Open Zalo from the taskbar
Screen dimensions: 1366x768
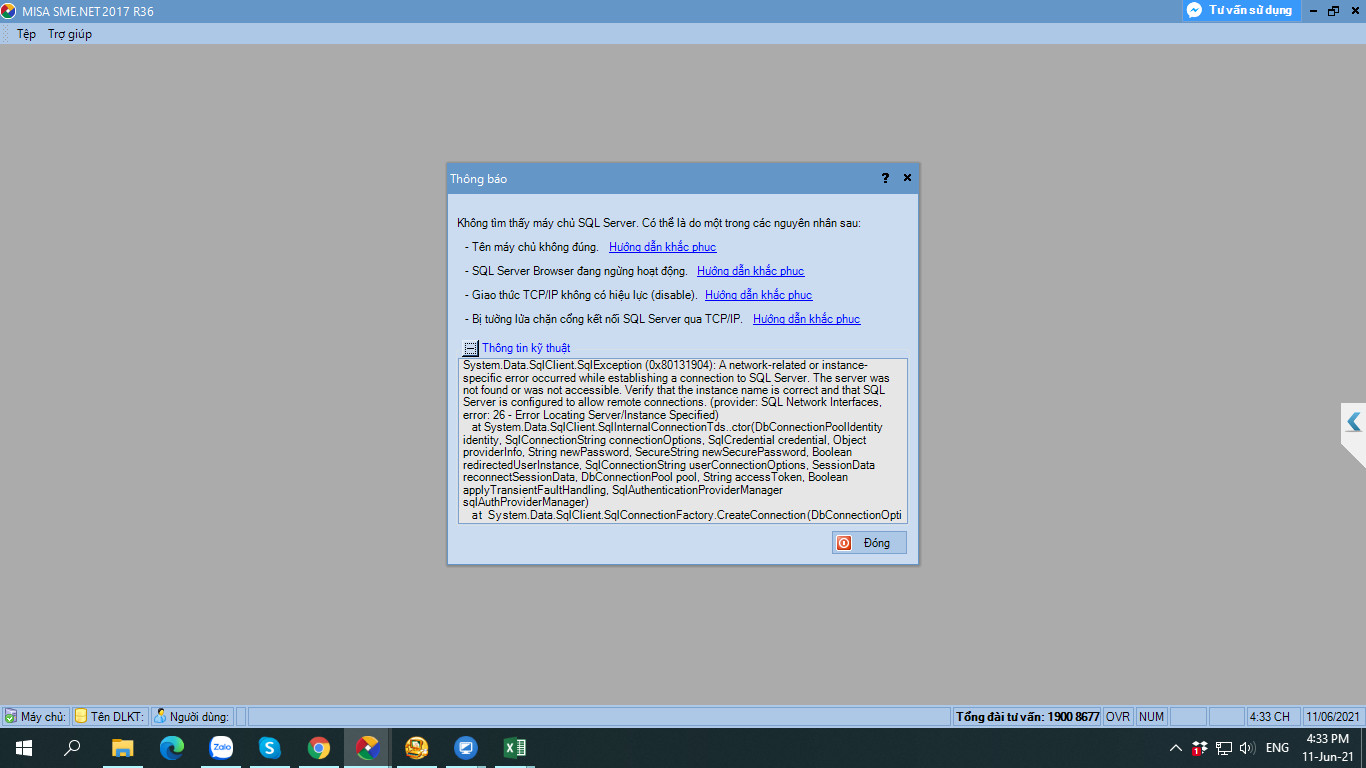(221, 748)
